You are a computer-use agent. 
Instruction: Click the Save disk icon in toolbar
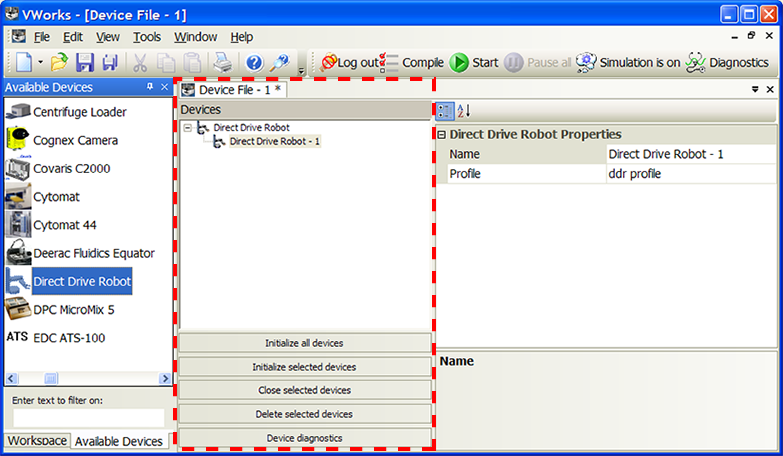[85, 62]
